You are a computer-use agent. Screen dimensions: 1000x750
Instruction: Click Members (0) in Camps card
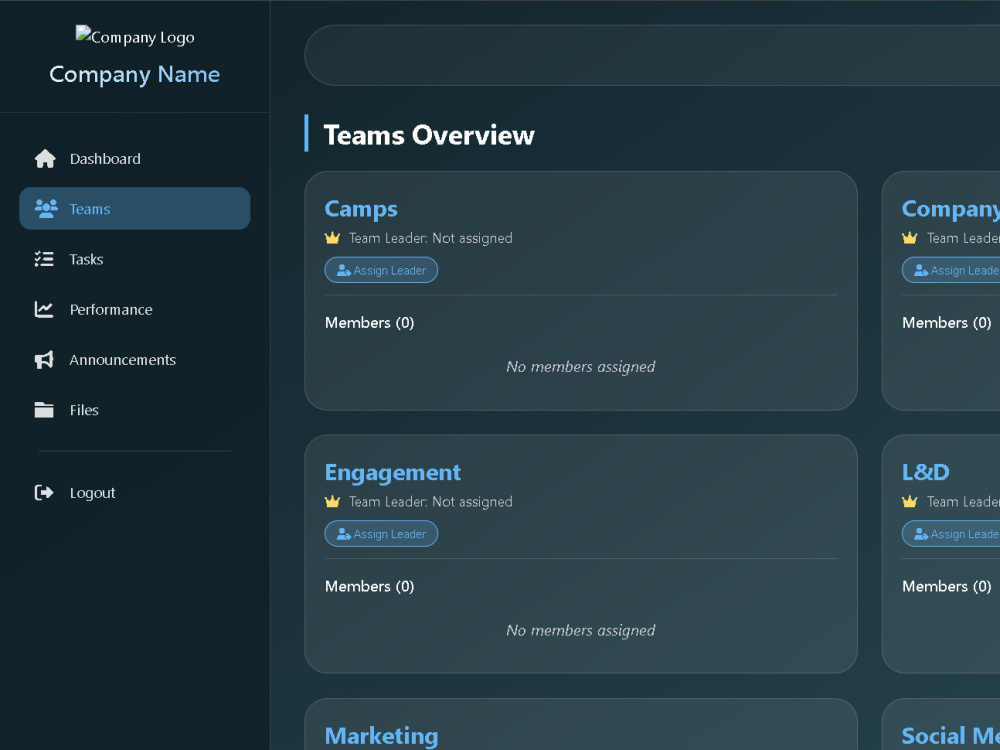369,323
